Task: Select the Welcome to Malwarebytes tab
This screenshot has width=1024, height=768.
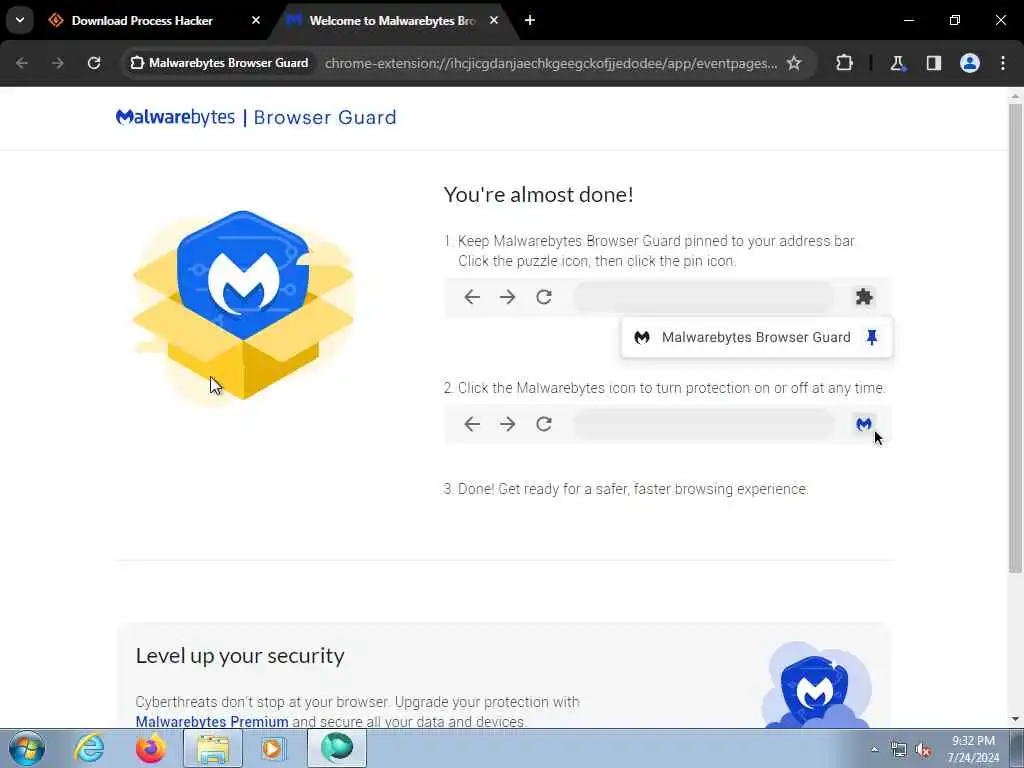Action: point(392,21)
